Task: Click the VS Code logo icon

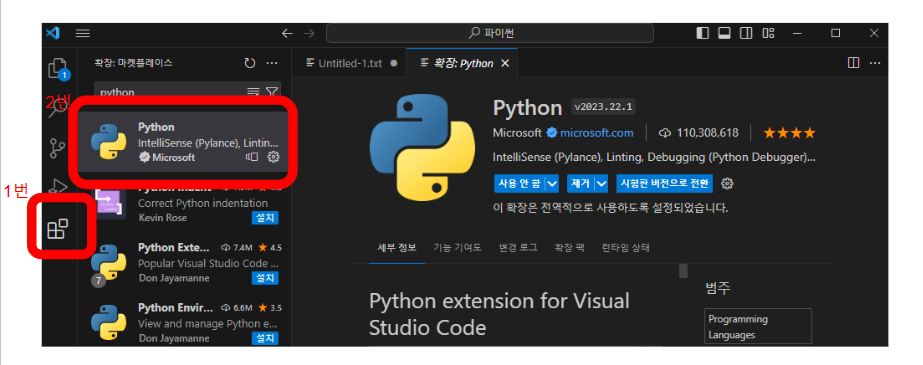Action: click(53, 33)
